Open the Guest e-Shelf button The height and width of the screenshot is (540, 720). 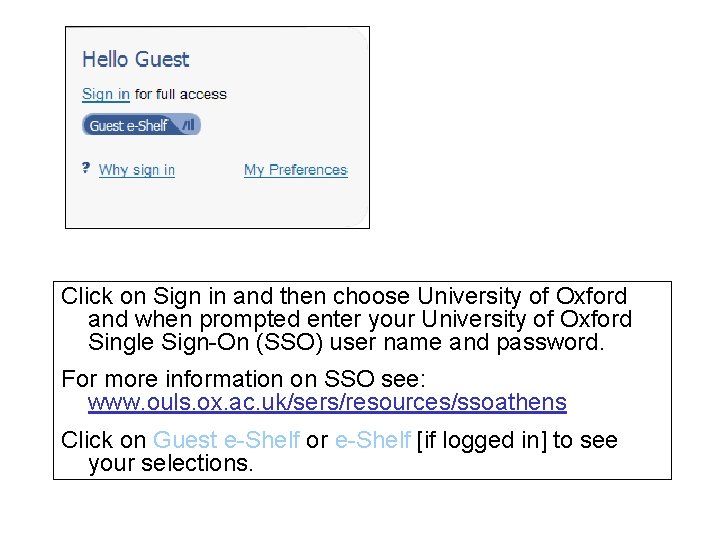130,125
